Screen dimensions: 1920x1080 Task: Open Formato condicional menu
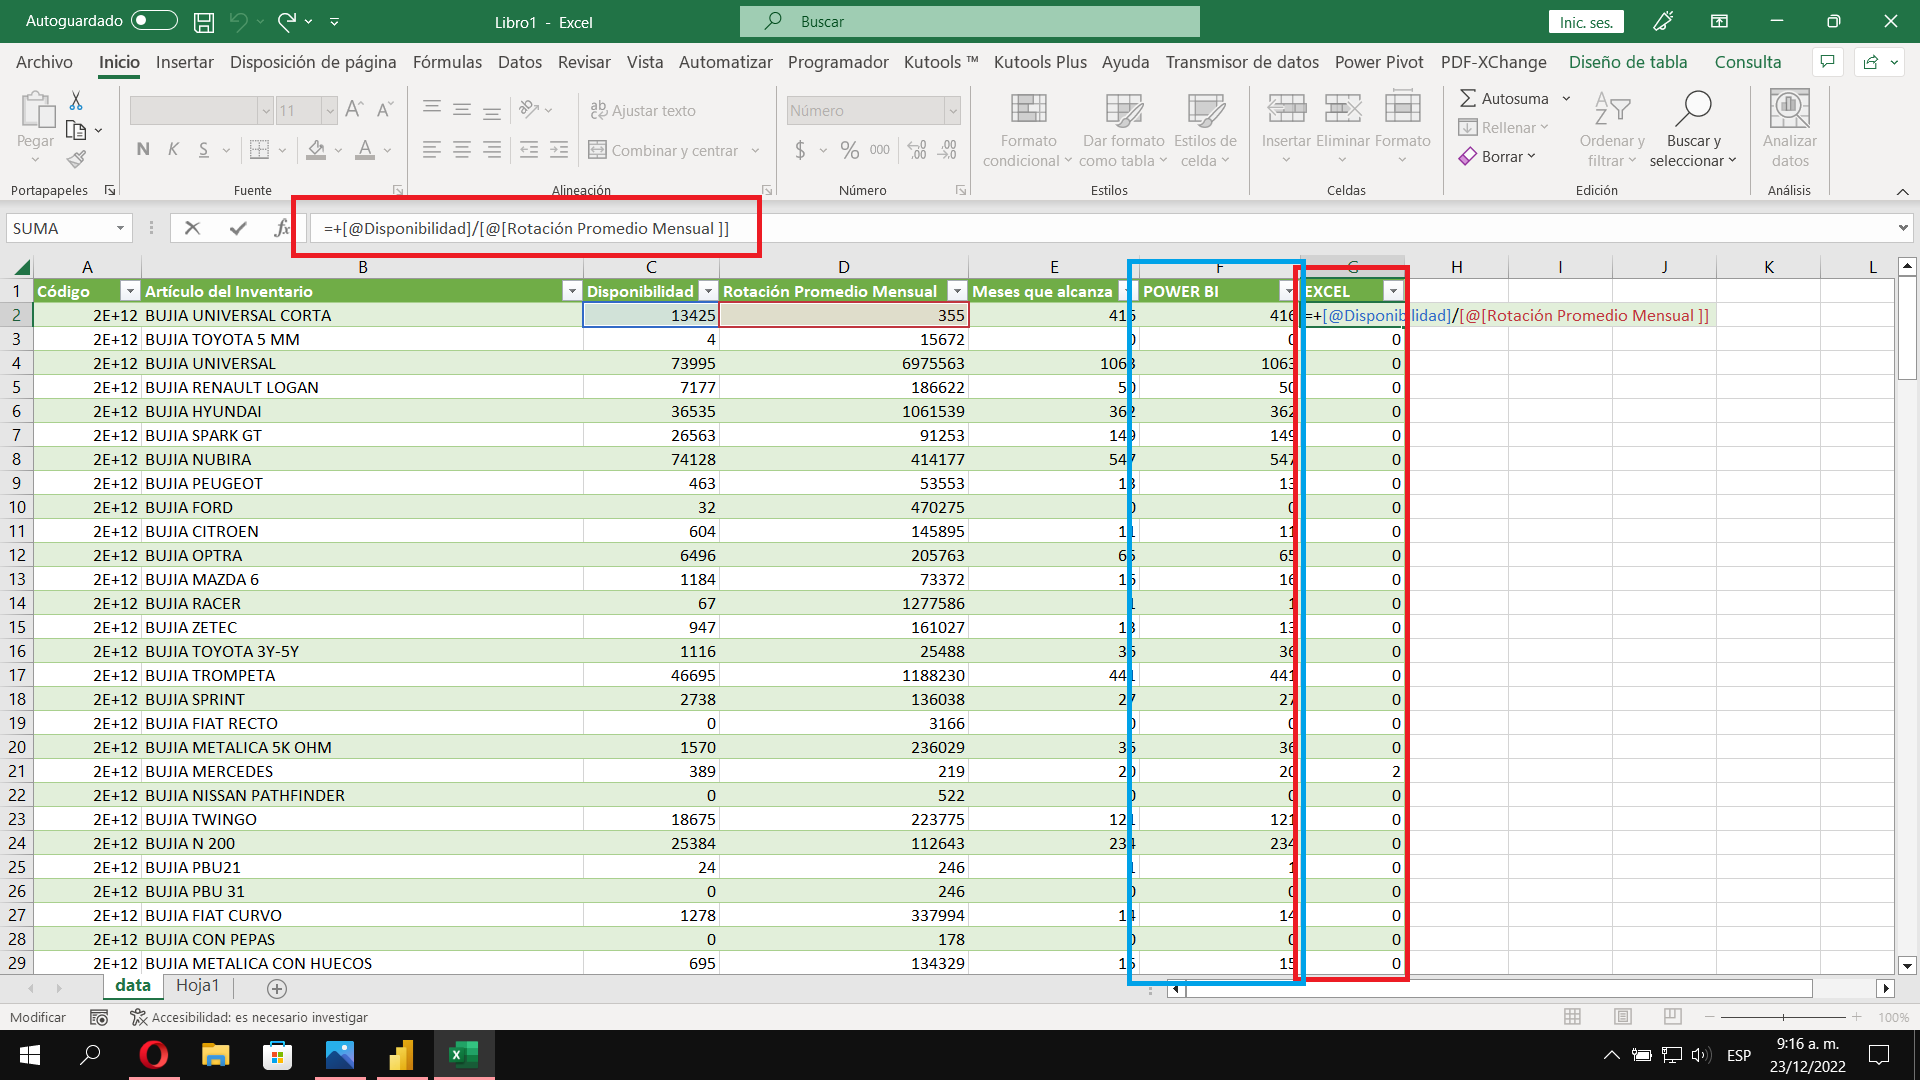pyautogui.click(x=1028, y=130)
